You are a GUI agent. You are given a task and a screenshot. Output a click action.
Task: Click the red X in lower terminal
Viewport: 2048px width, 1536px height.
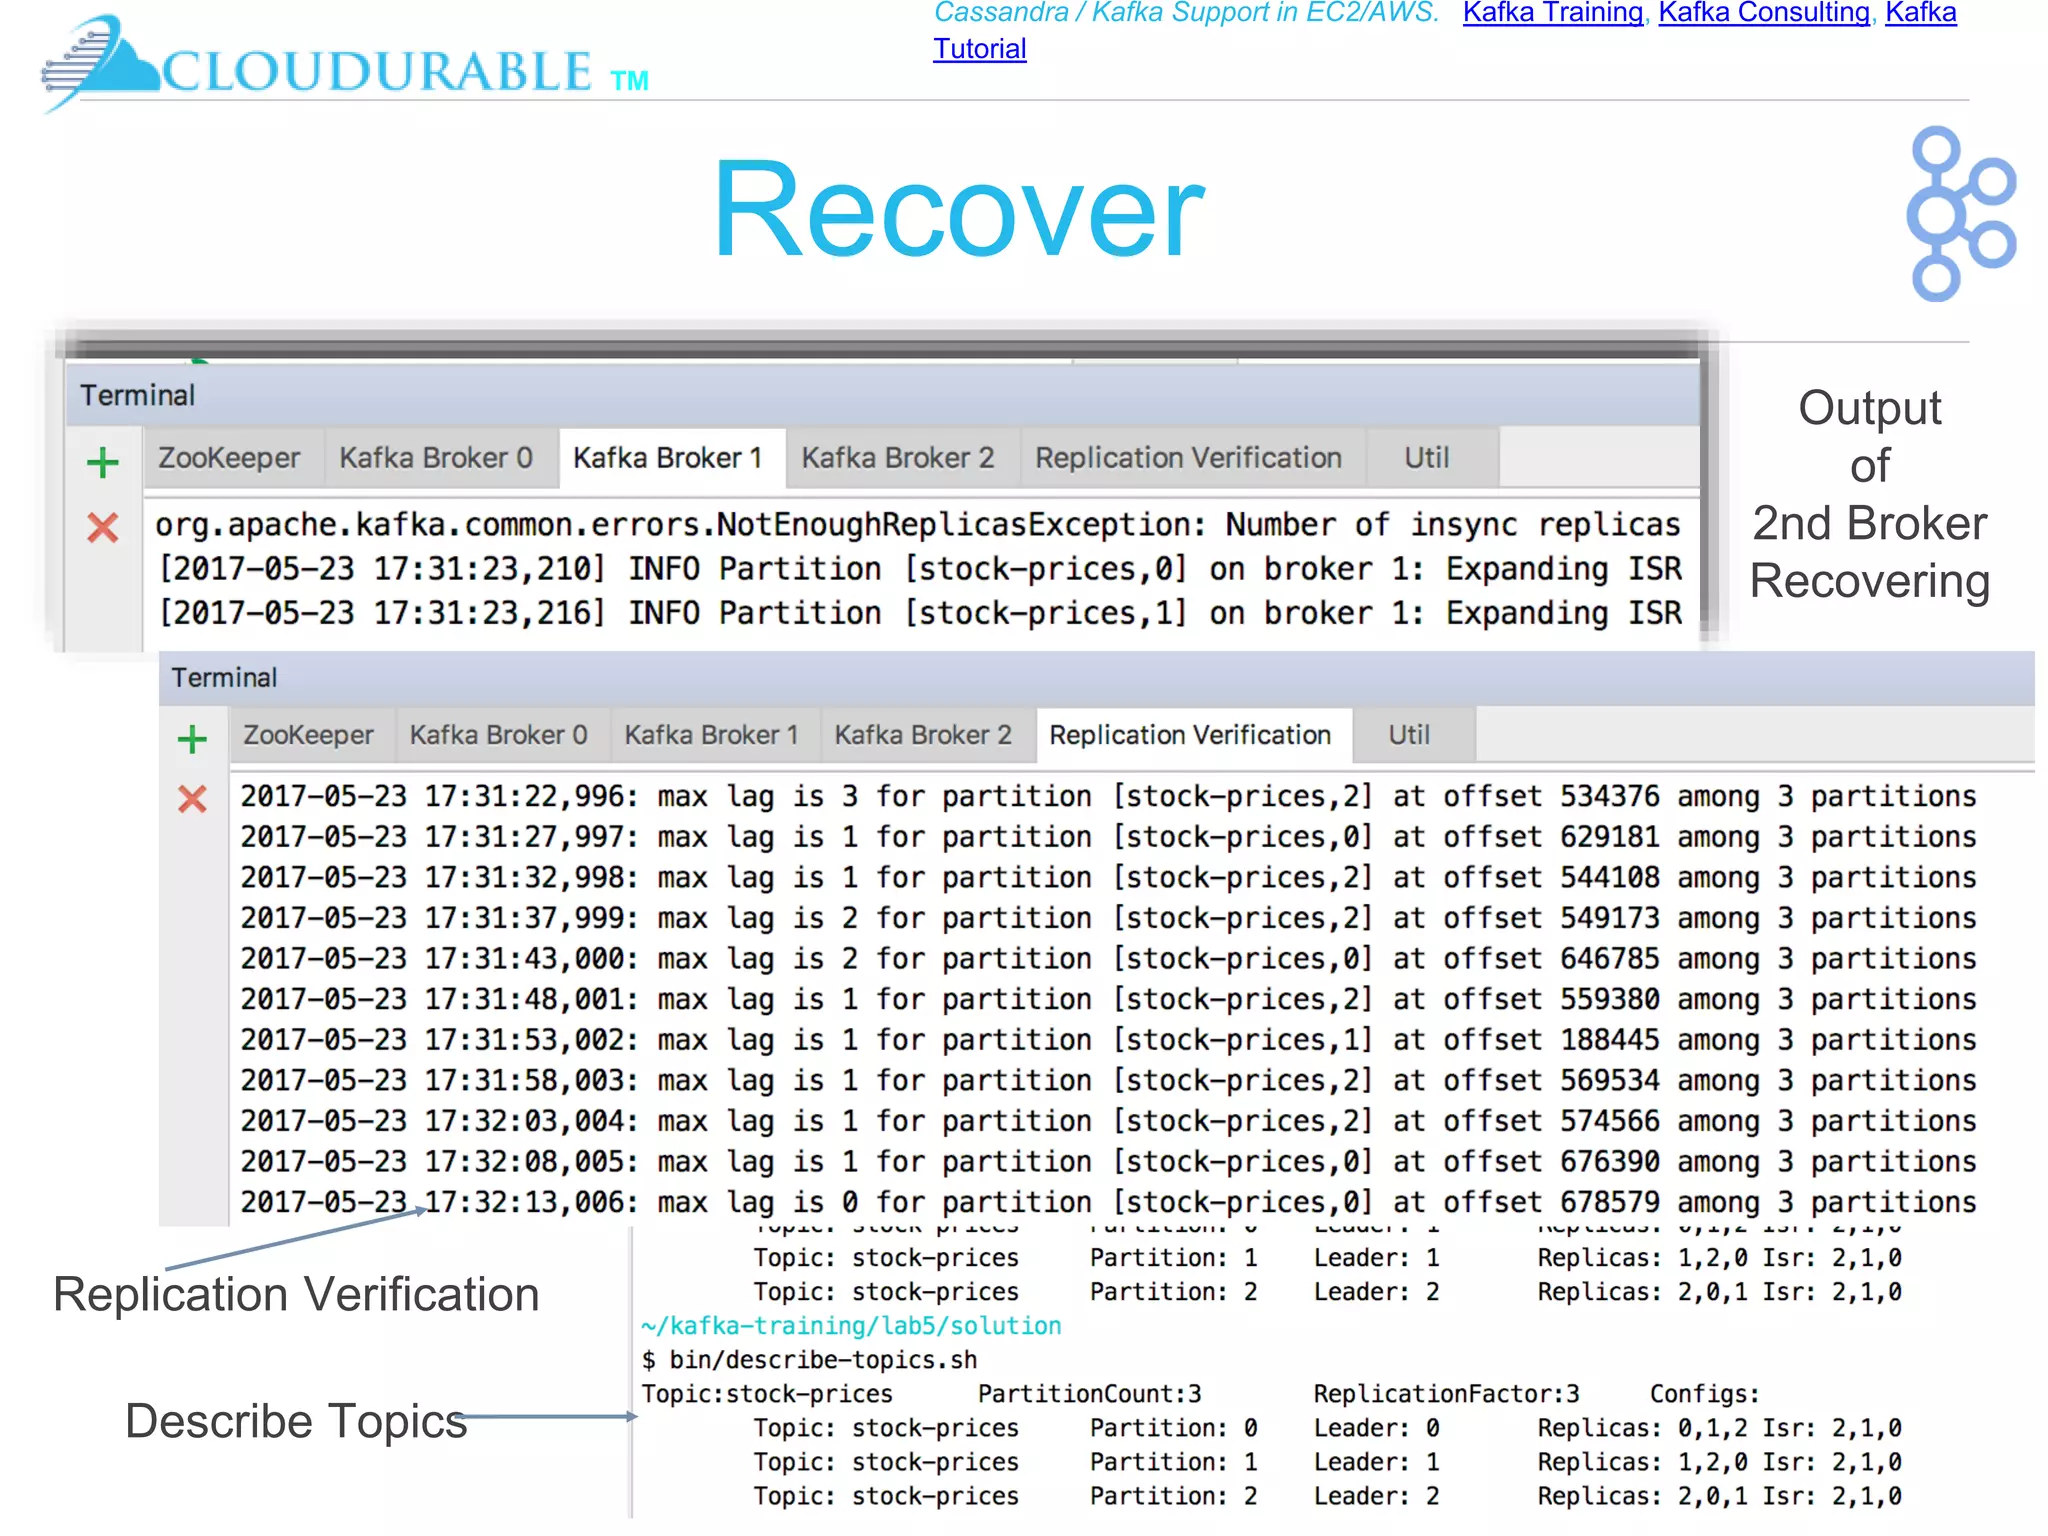(x=192, y=799)
